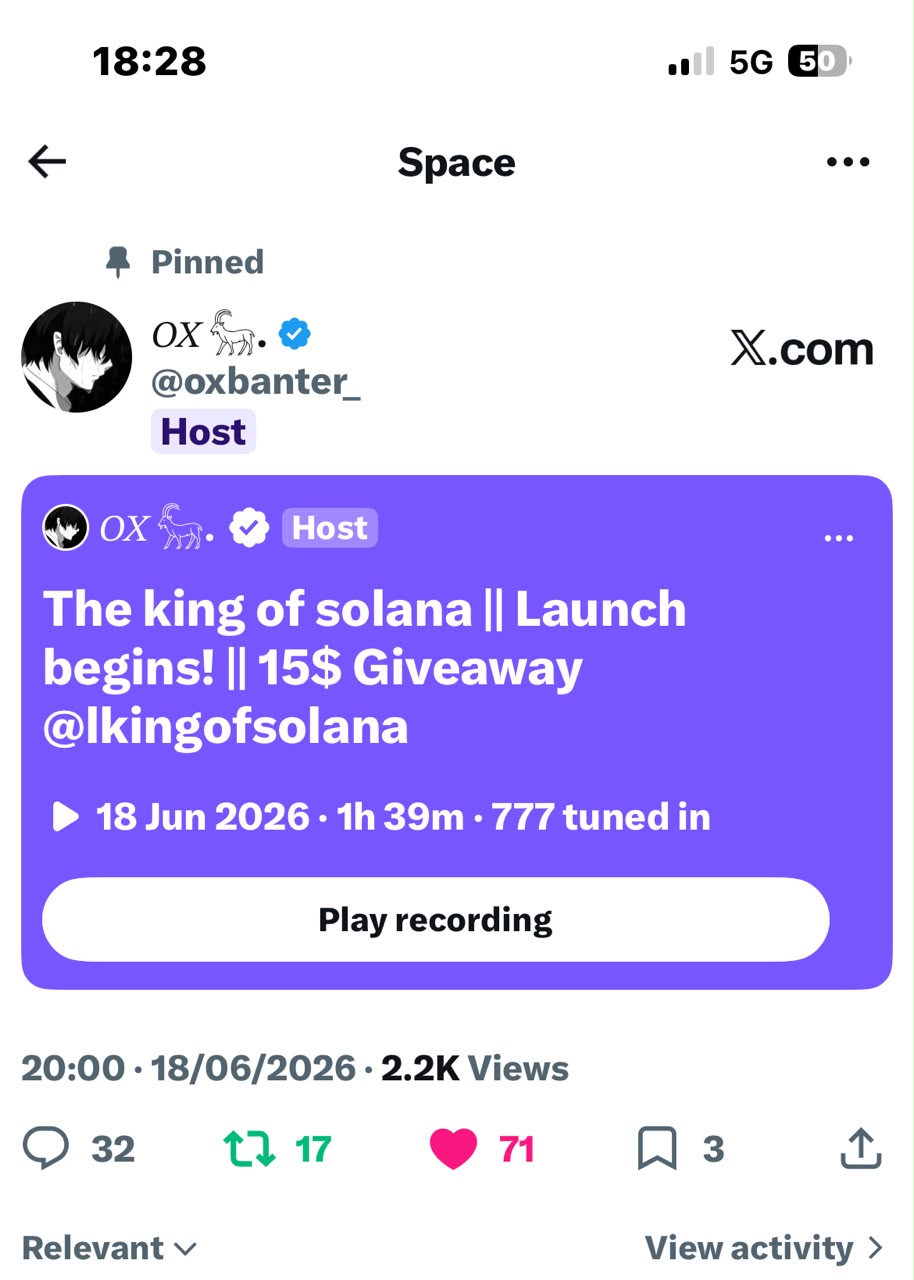Tap the small avatar in the Space card
Image resolution: width=914 pixels, height=1280 pixels.
65,528
